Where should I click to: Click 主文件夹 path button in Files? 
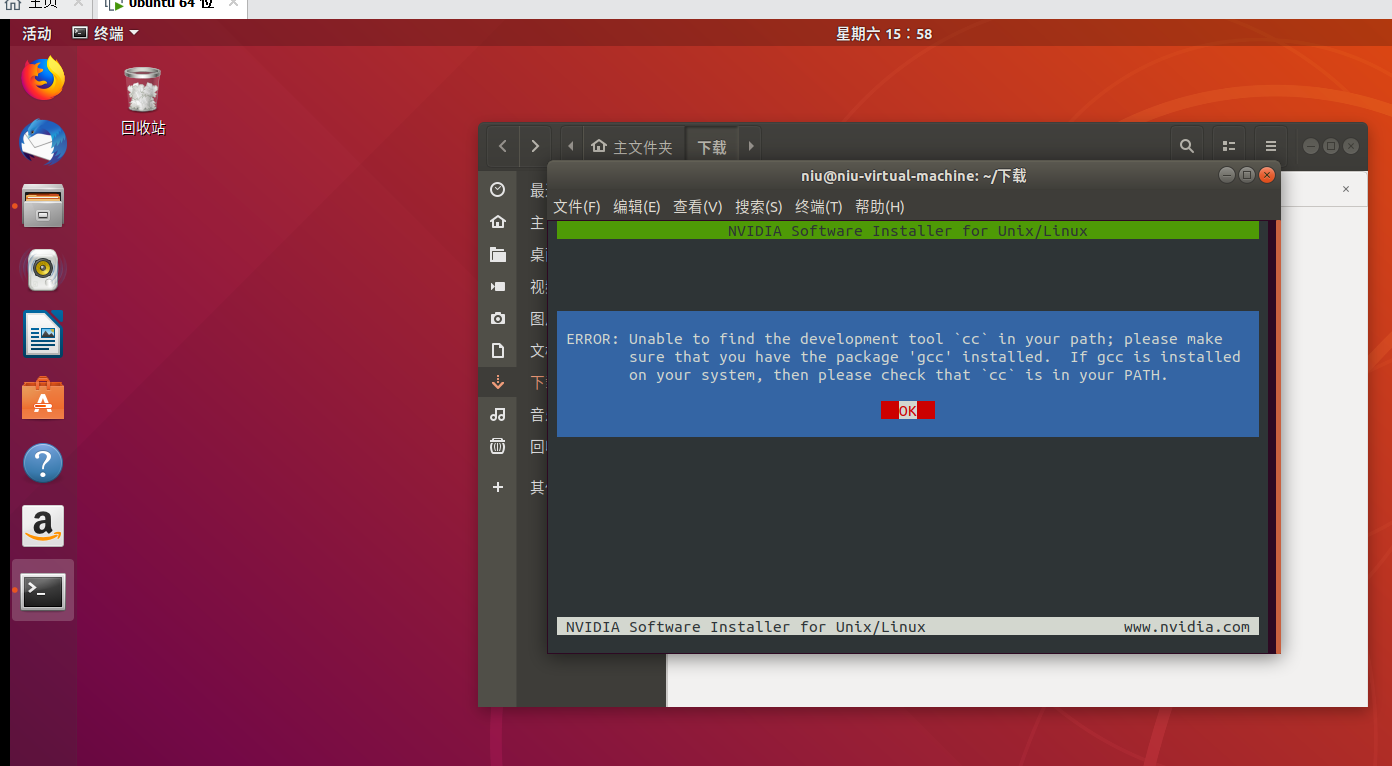(x=632, y=146)
